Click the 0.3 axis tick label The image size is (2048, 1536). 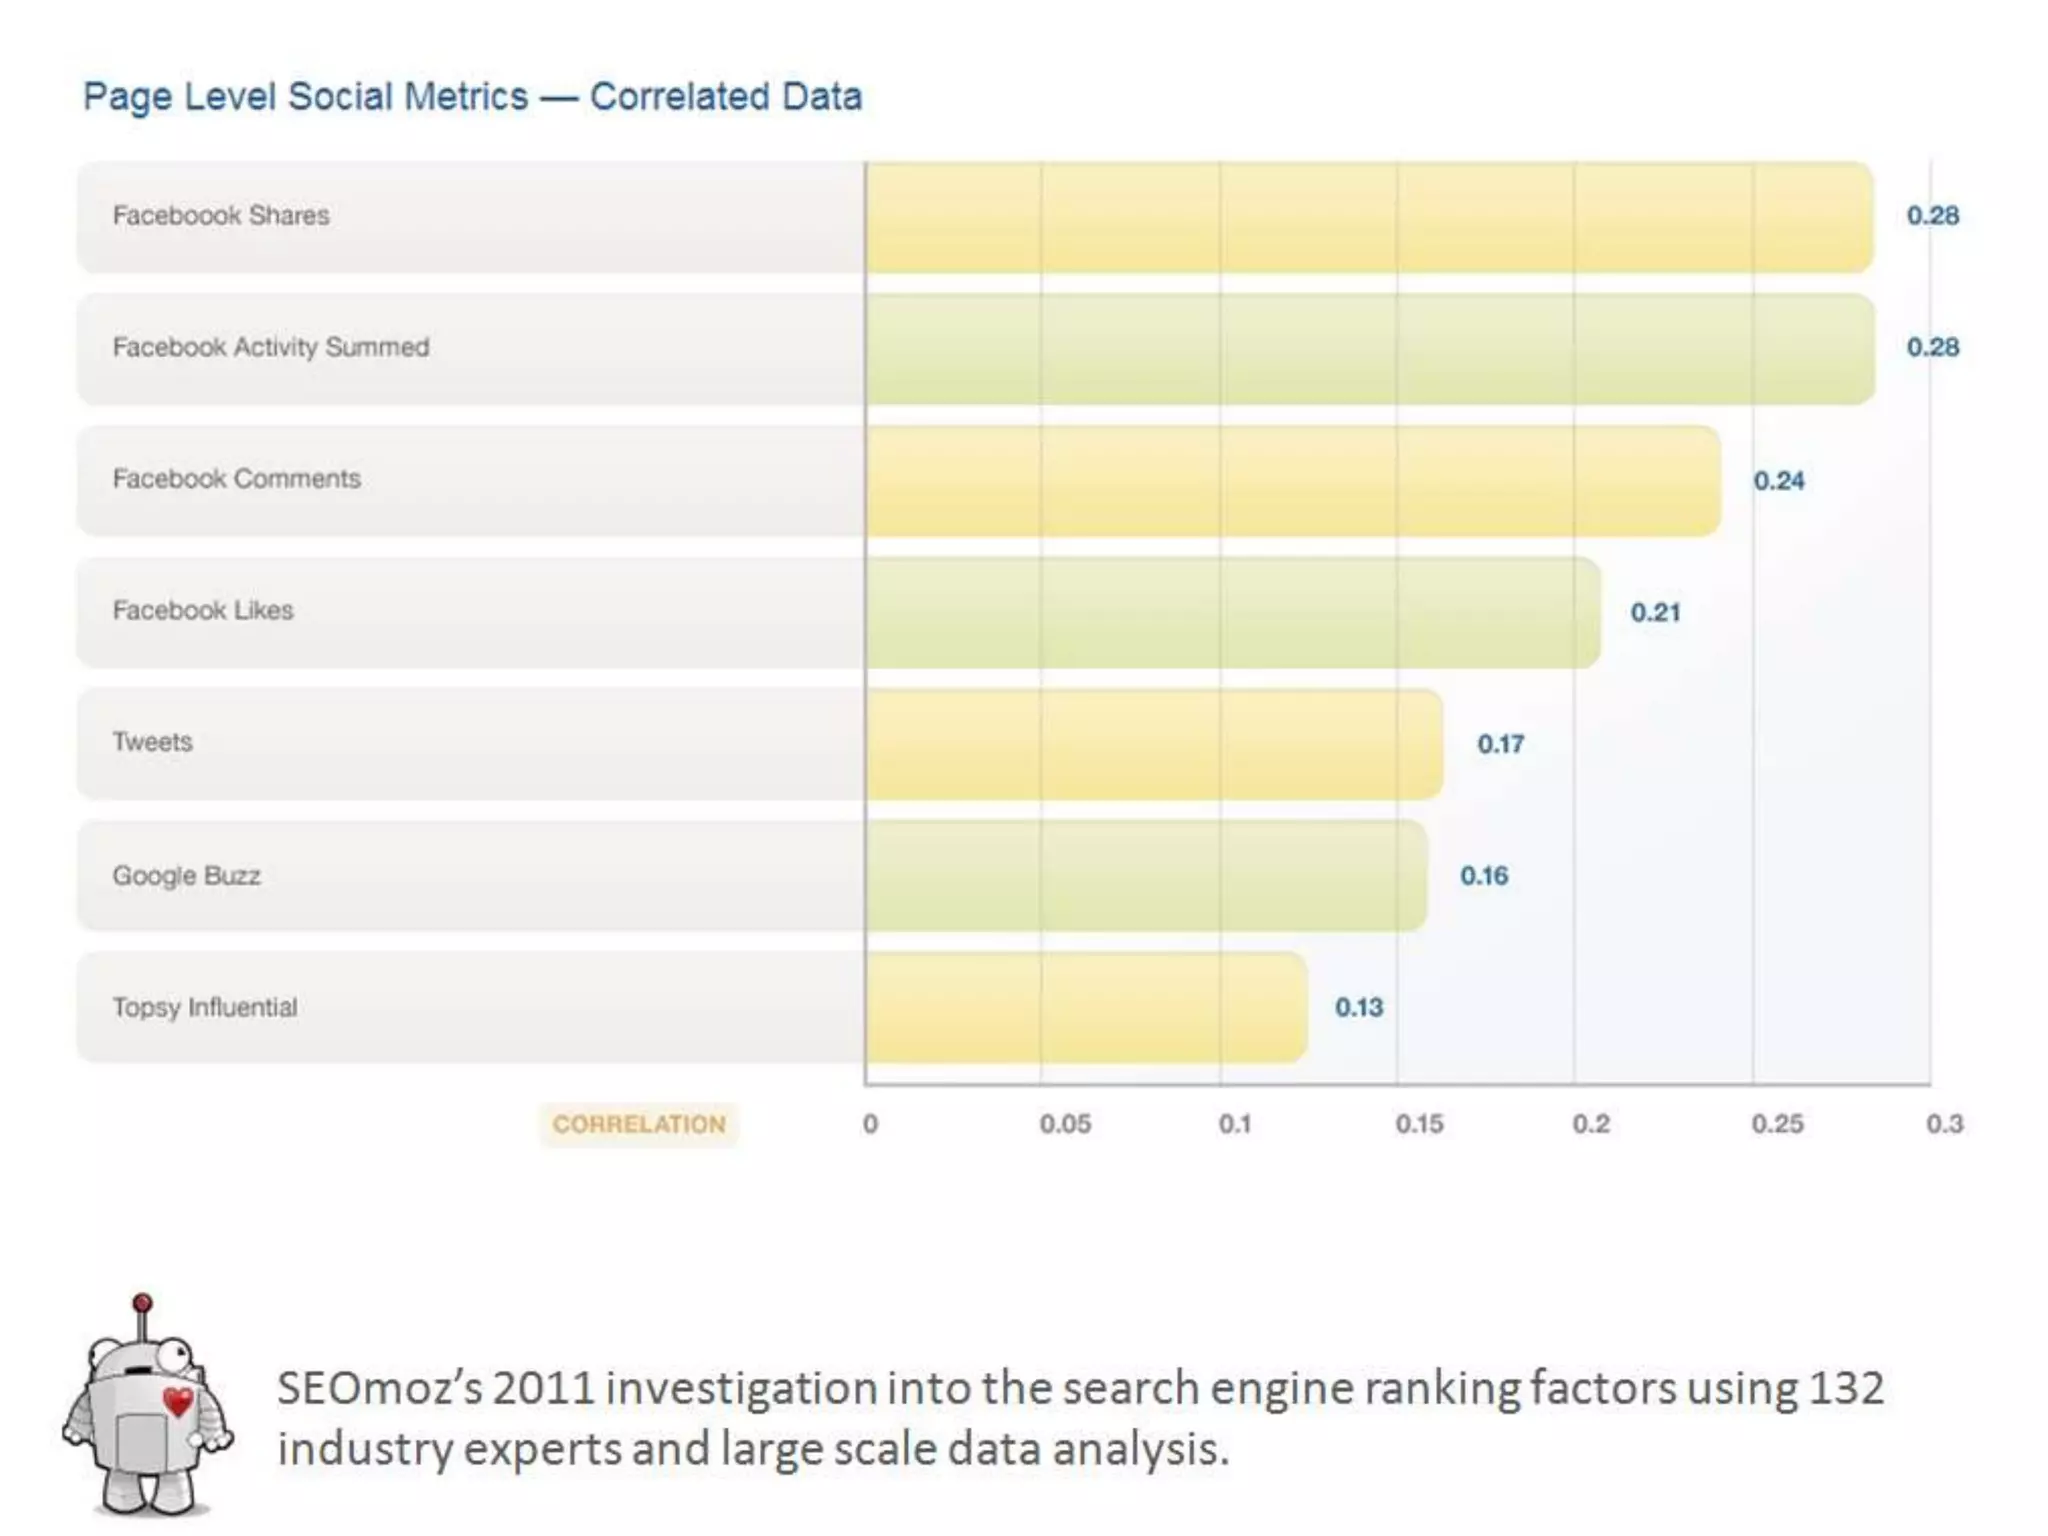coord(1944,1124)
